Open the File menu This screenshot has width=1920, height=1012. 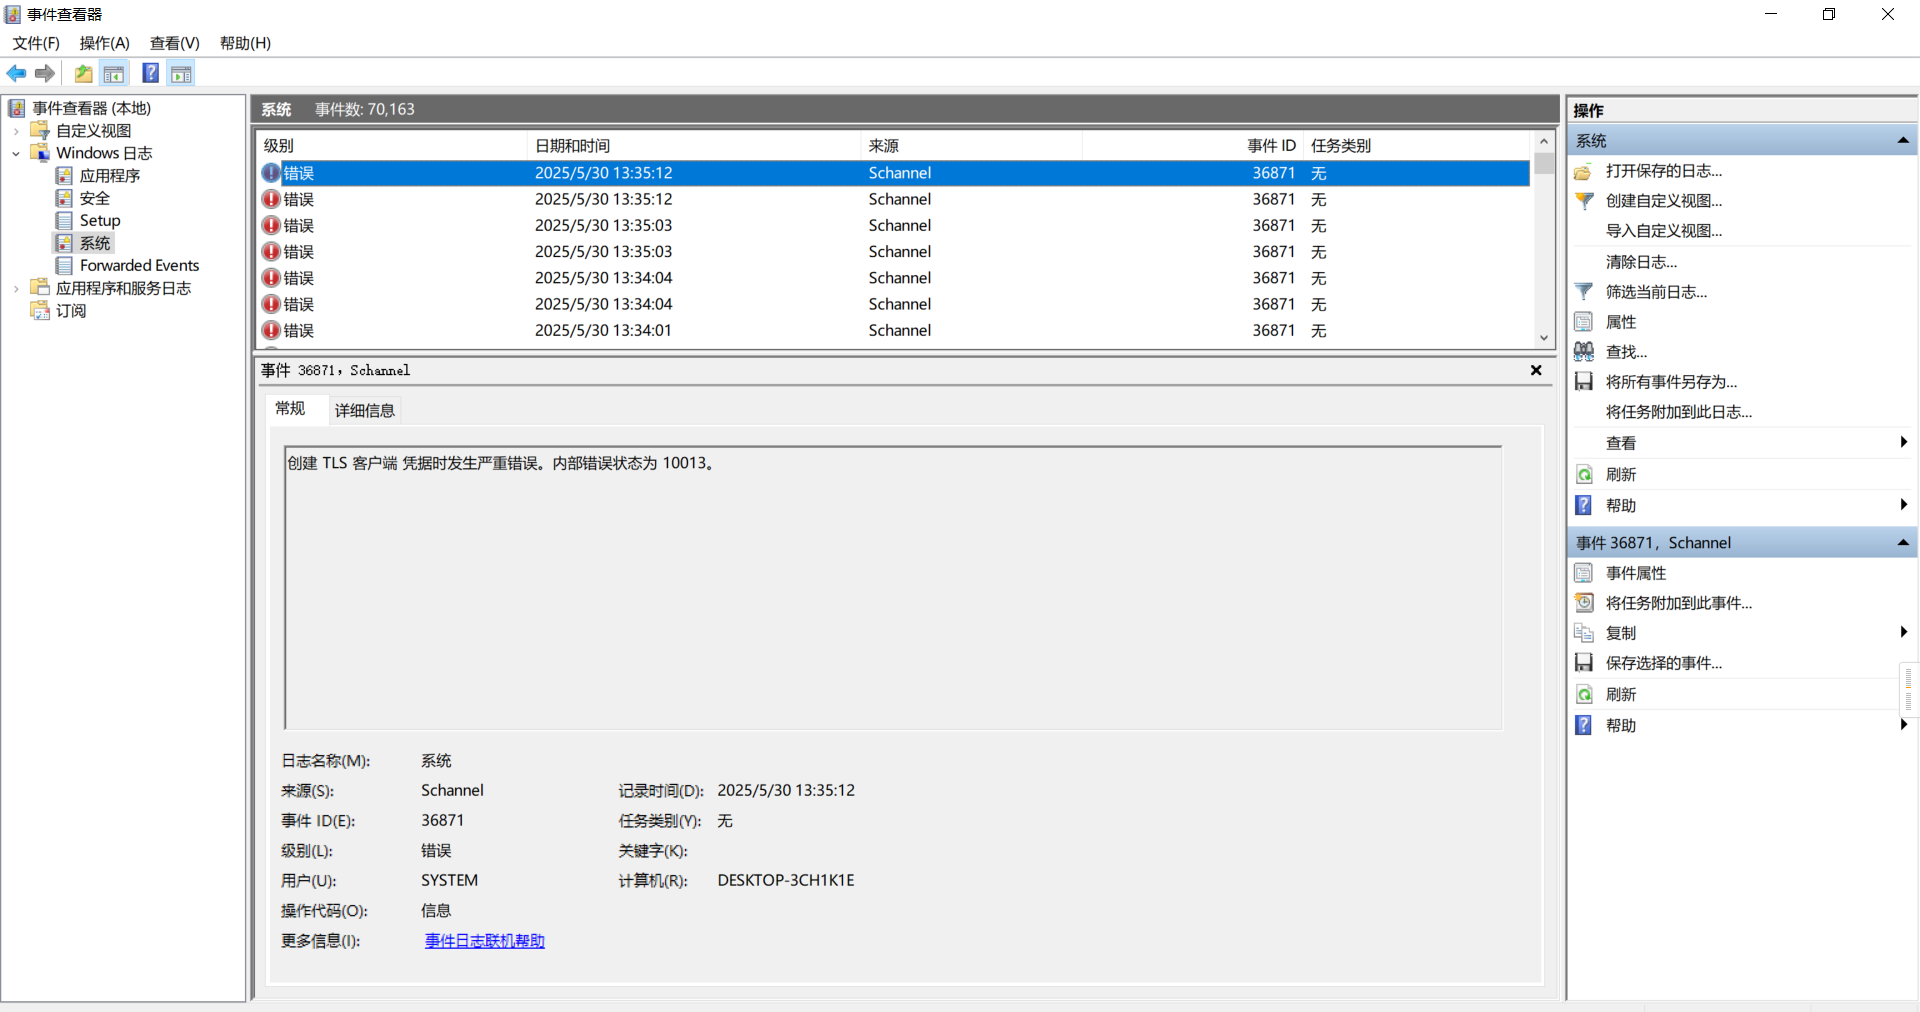tap(36, 43)
